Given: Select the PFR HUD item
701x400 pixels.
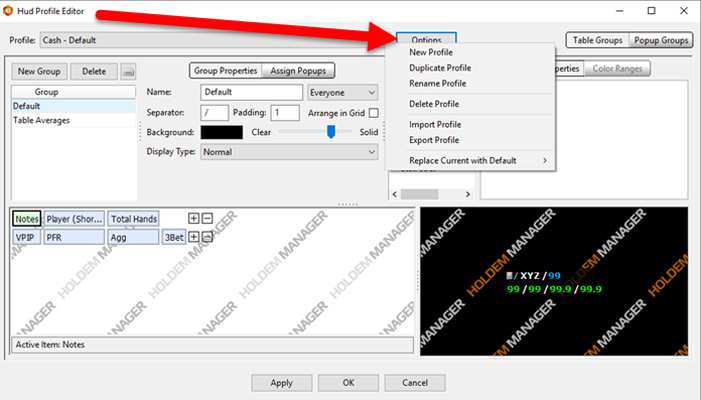Looking at the screenshot, I should click(x=74, y=237).
